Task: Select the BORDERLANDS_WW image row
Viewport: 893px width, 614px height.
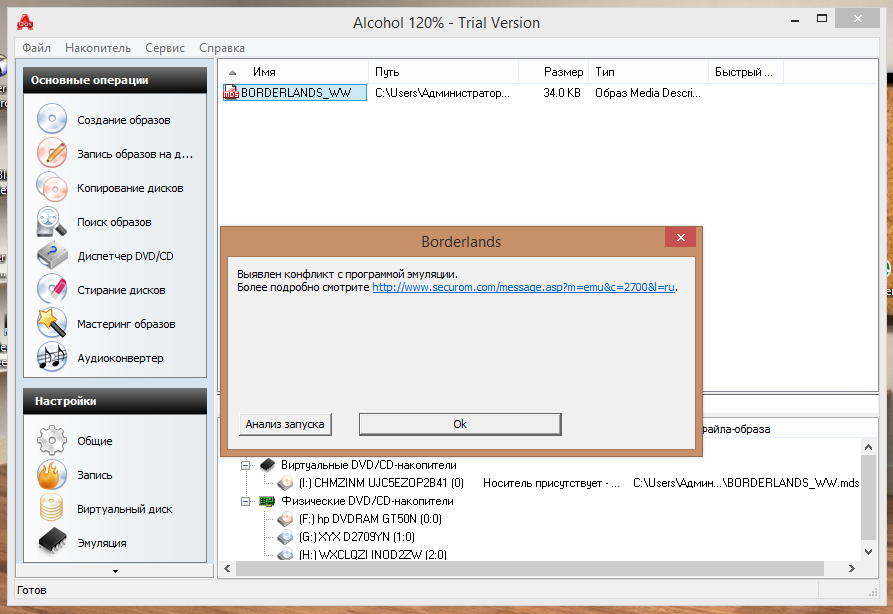Action: 294,92
